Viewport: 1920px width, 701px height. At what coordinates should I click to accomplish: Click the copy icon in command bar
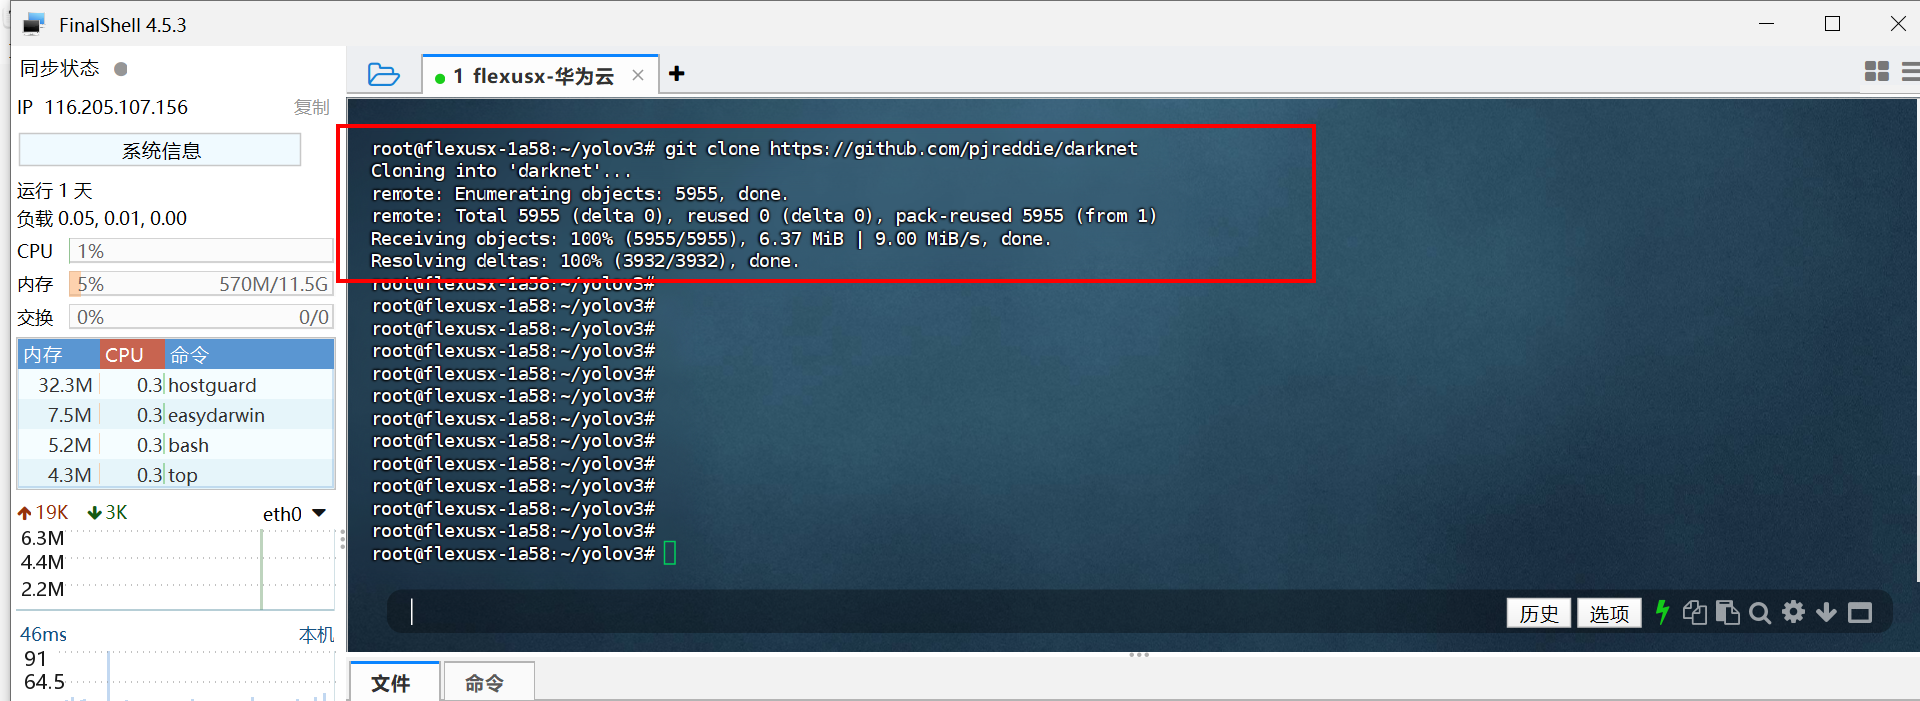(x=1694, y=612)
